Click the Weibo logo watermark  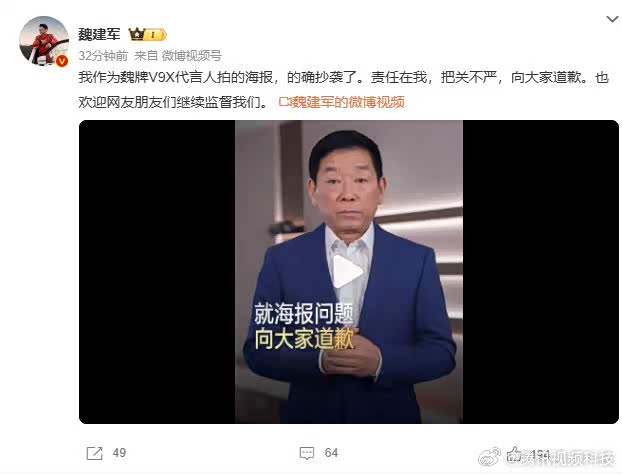click(x=490, y=456)
